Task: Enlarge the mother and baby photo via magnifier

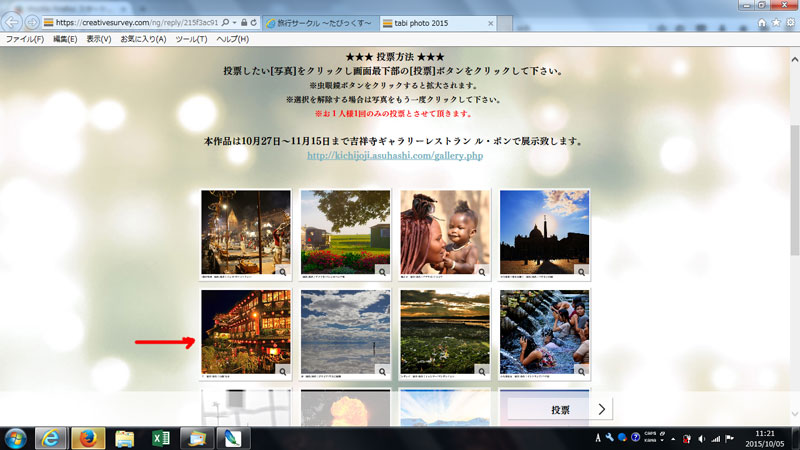Action: click(x=482, y=272)
